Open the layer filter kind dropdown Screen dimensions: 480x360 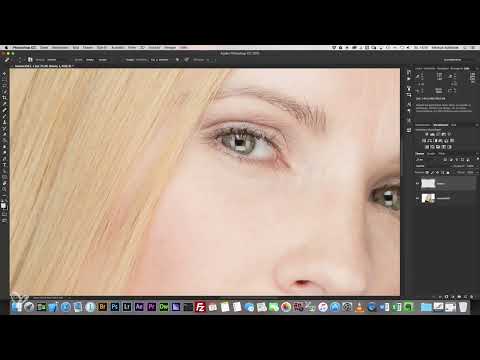click(428, 159)
